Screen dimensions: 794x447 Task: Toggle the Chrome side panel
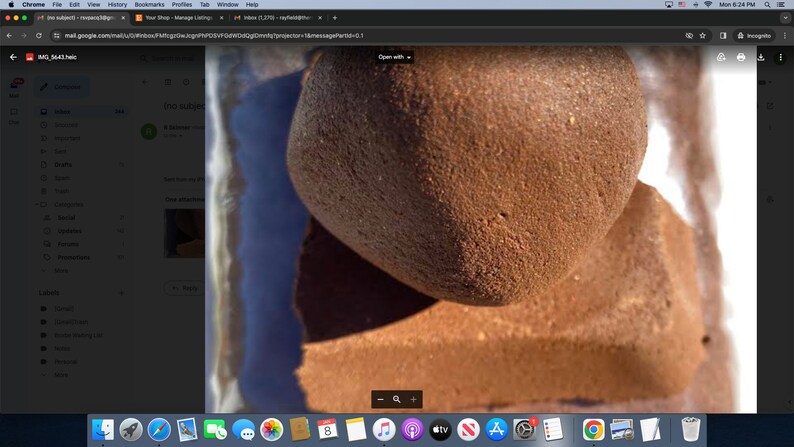[723, 35]
